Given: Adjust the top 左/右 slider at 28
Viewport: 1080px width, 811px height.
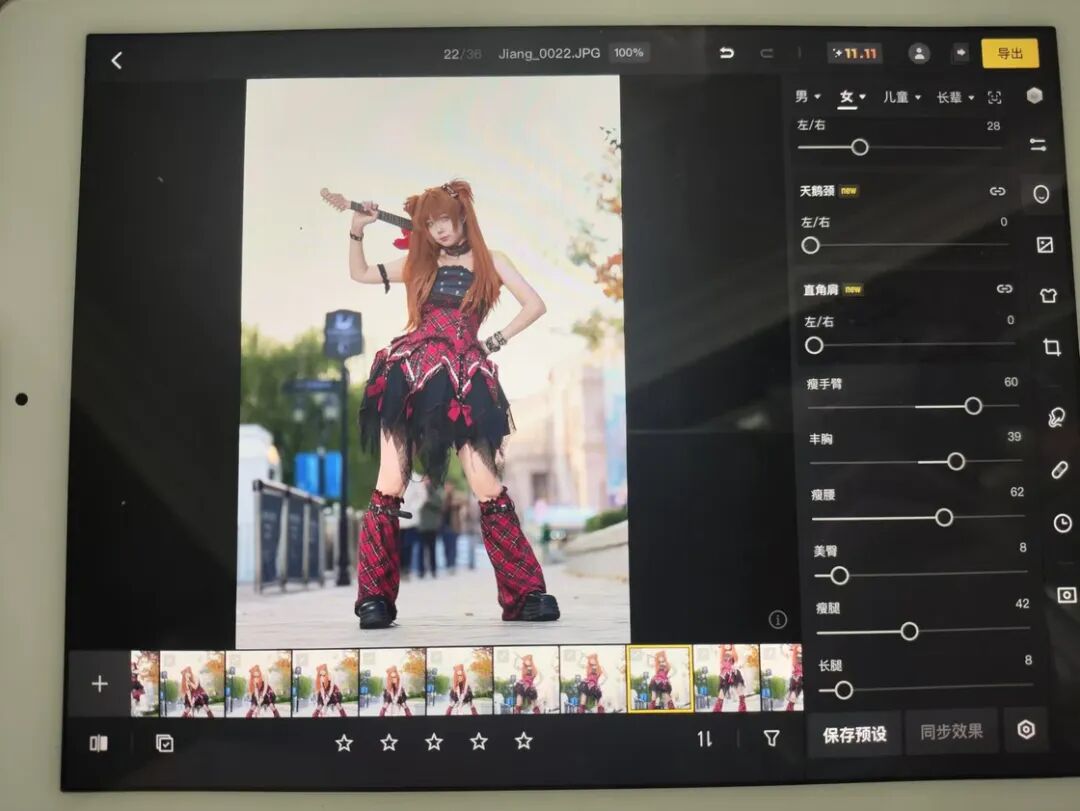Looking at the screenshot, I should point(860,147).
